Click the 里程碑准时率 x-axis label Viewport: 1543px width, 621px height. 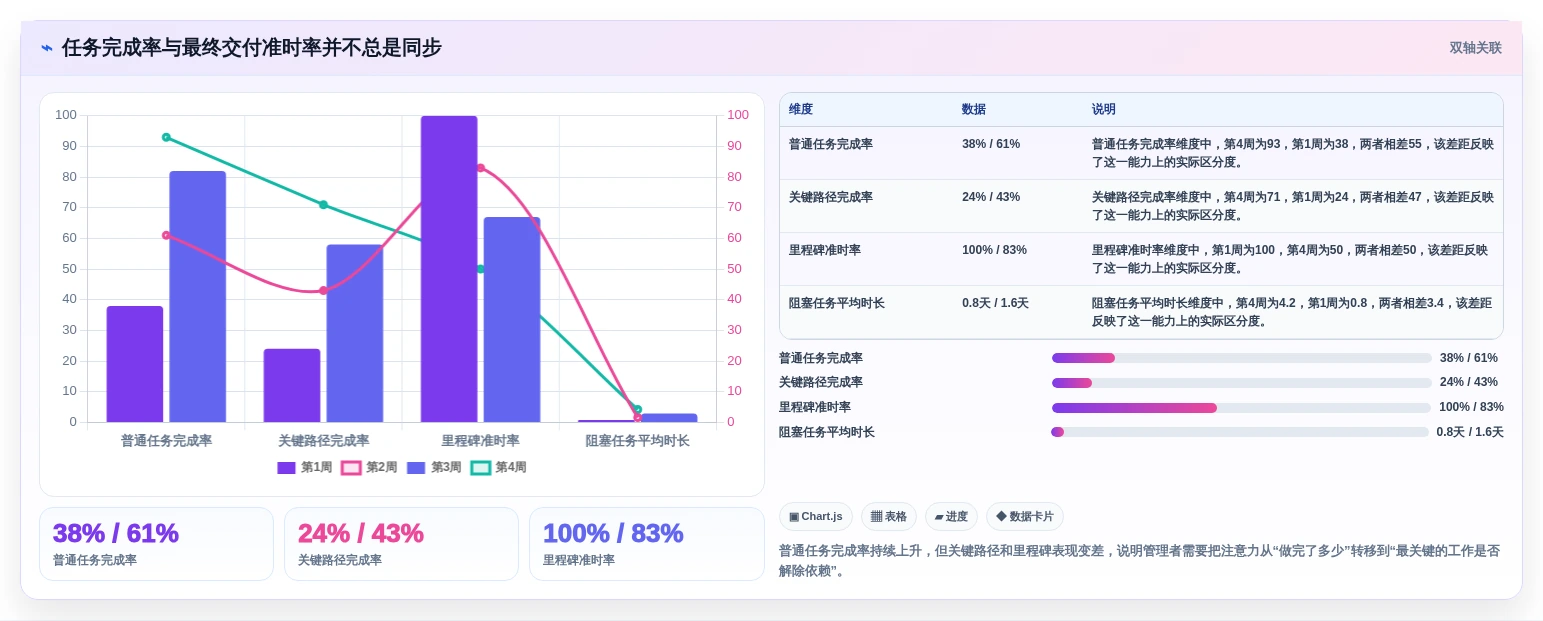[x=481, y=440]
